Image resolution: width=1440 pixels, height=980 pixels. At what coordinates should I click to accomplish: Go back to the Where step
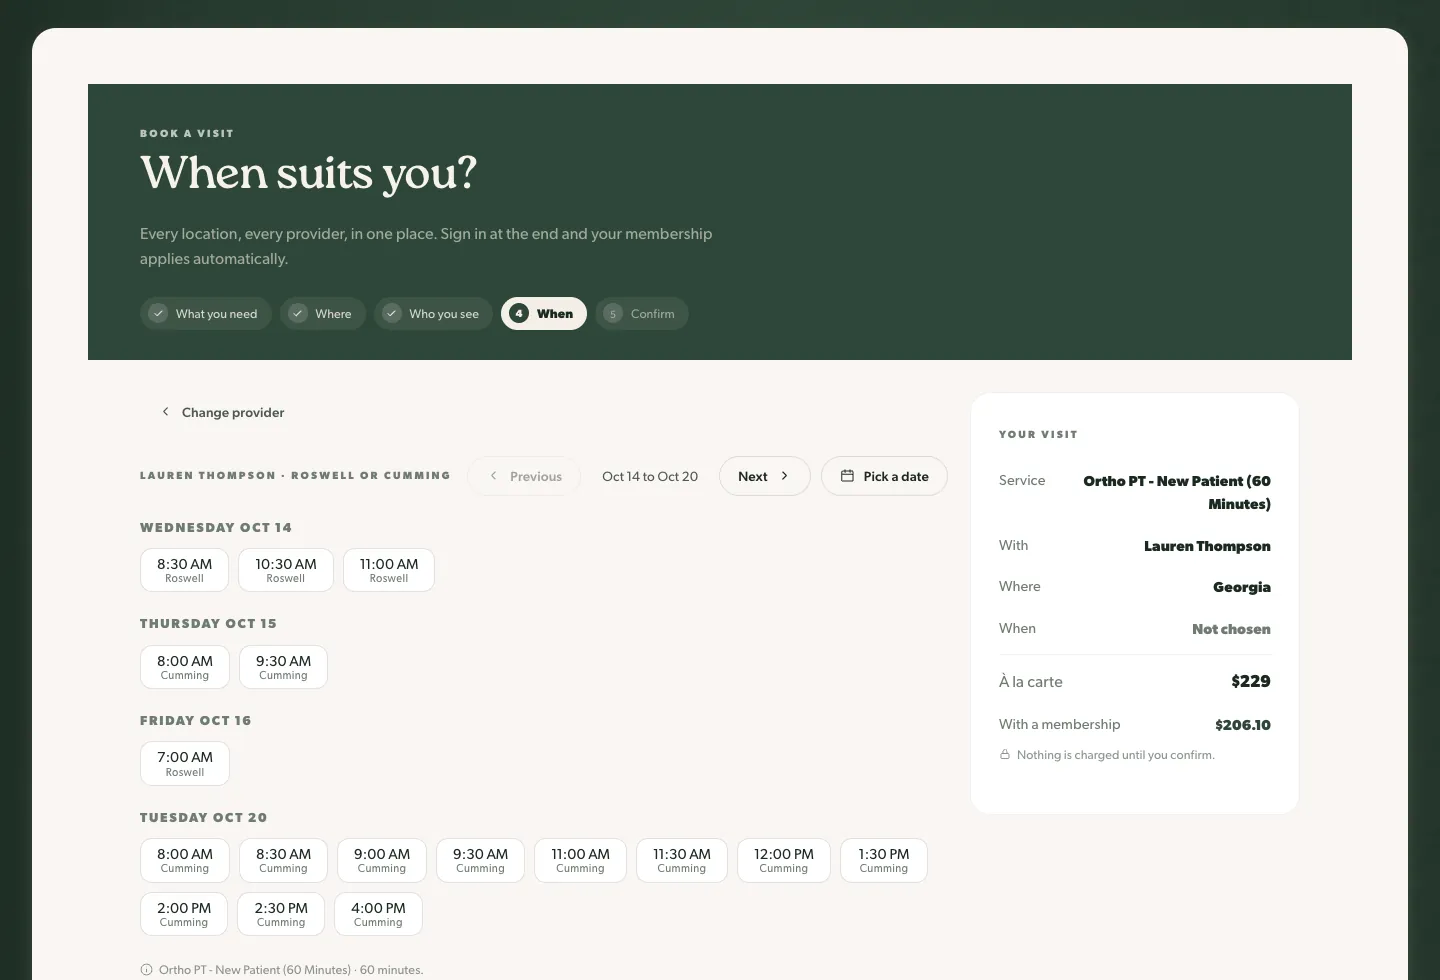click(x=323, y=313)
